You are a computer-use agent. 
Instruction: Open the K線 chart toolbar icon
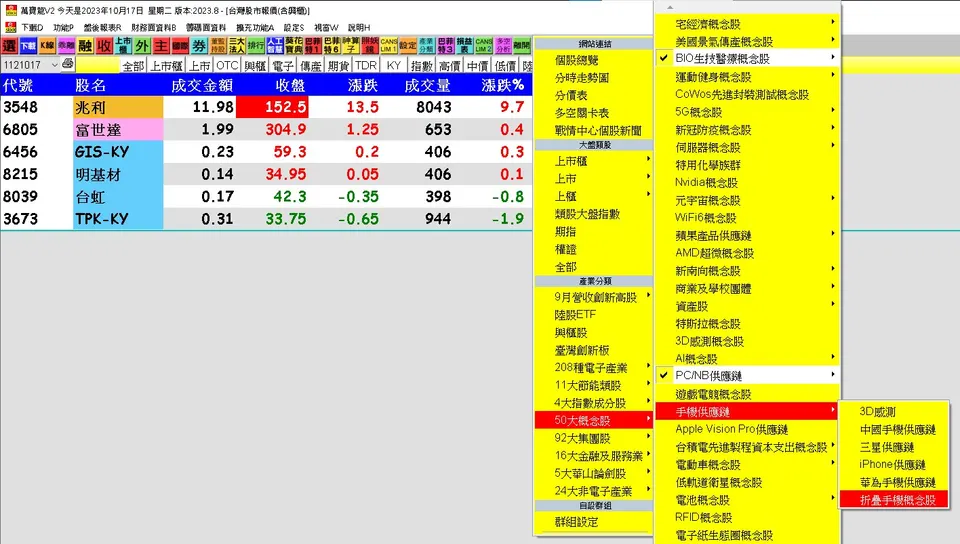pyautogui.click(x=47, y=46)
